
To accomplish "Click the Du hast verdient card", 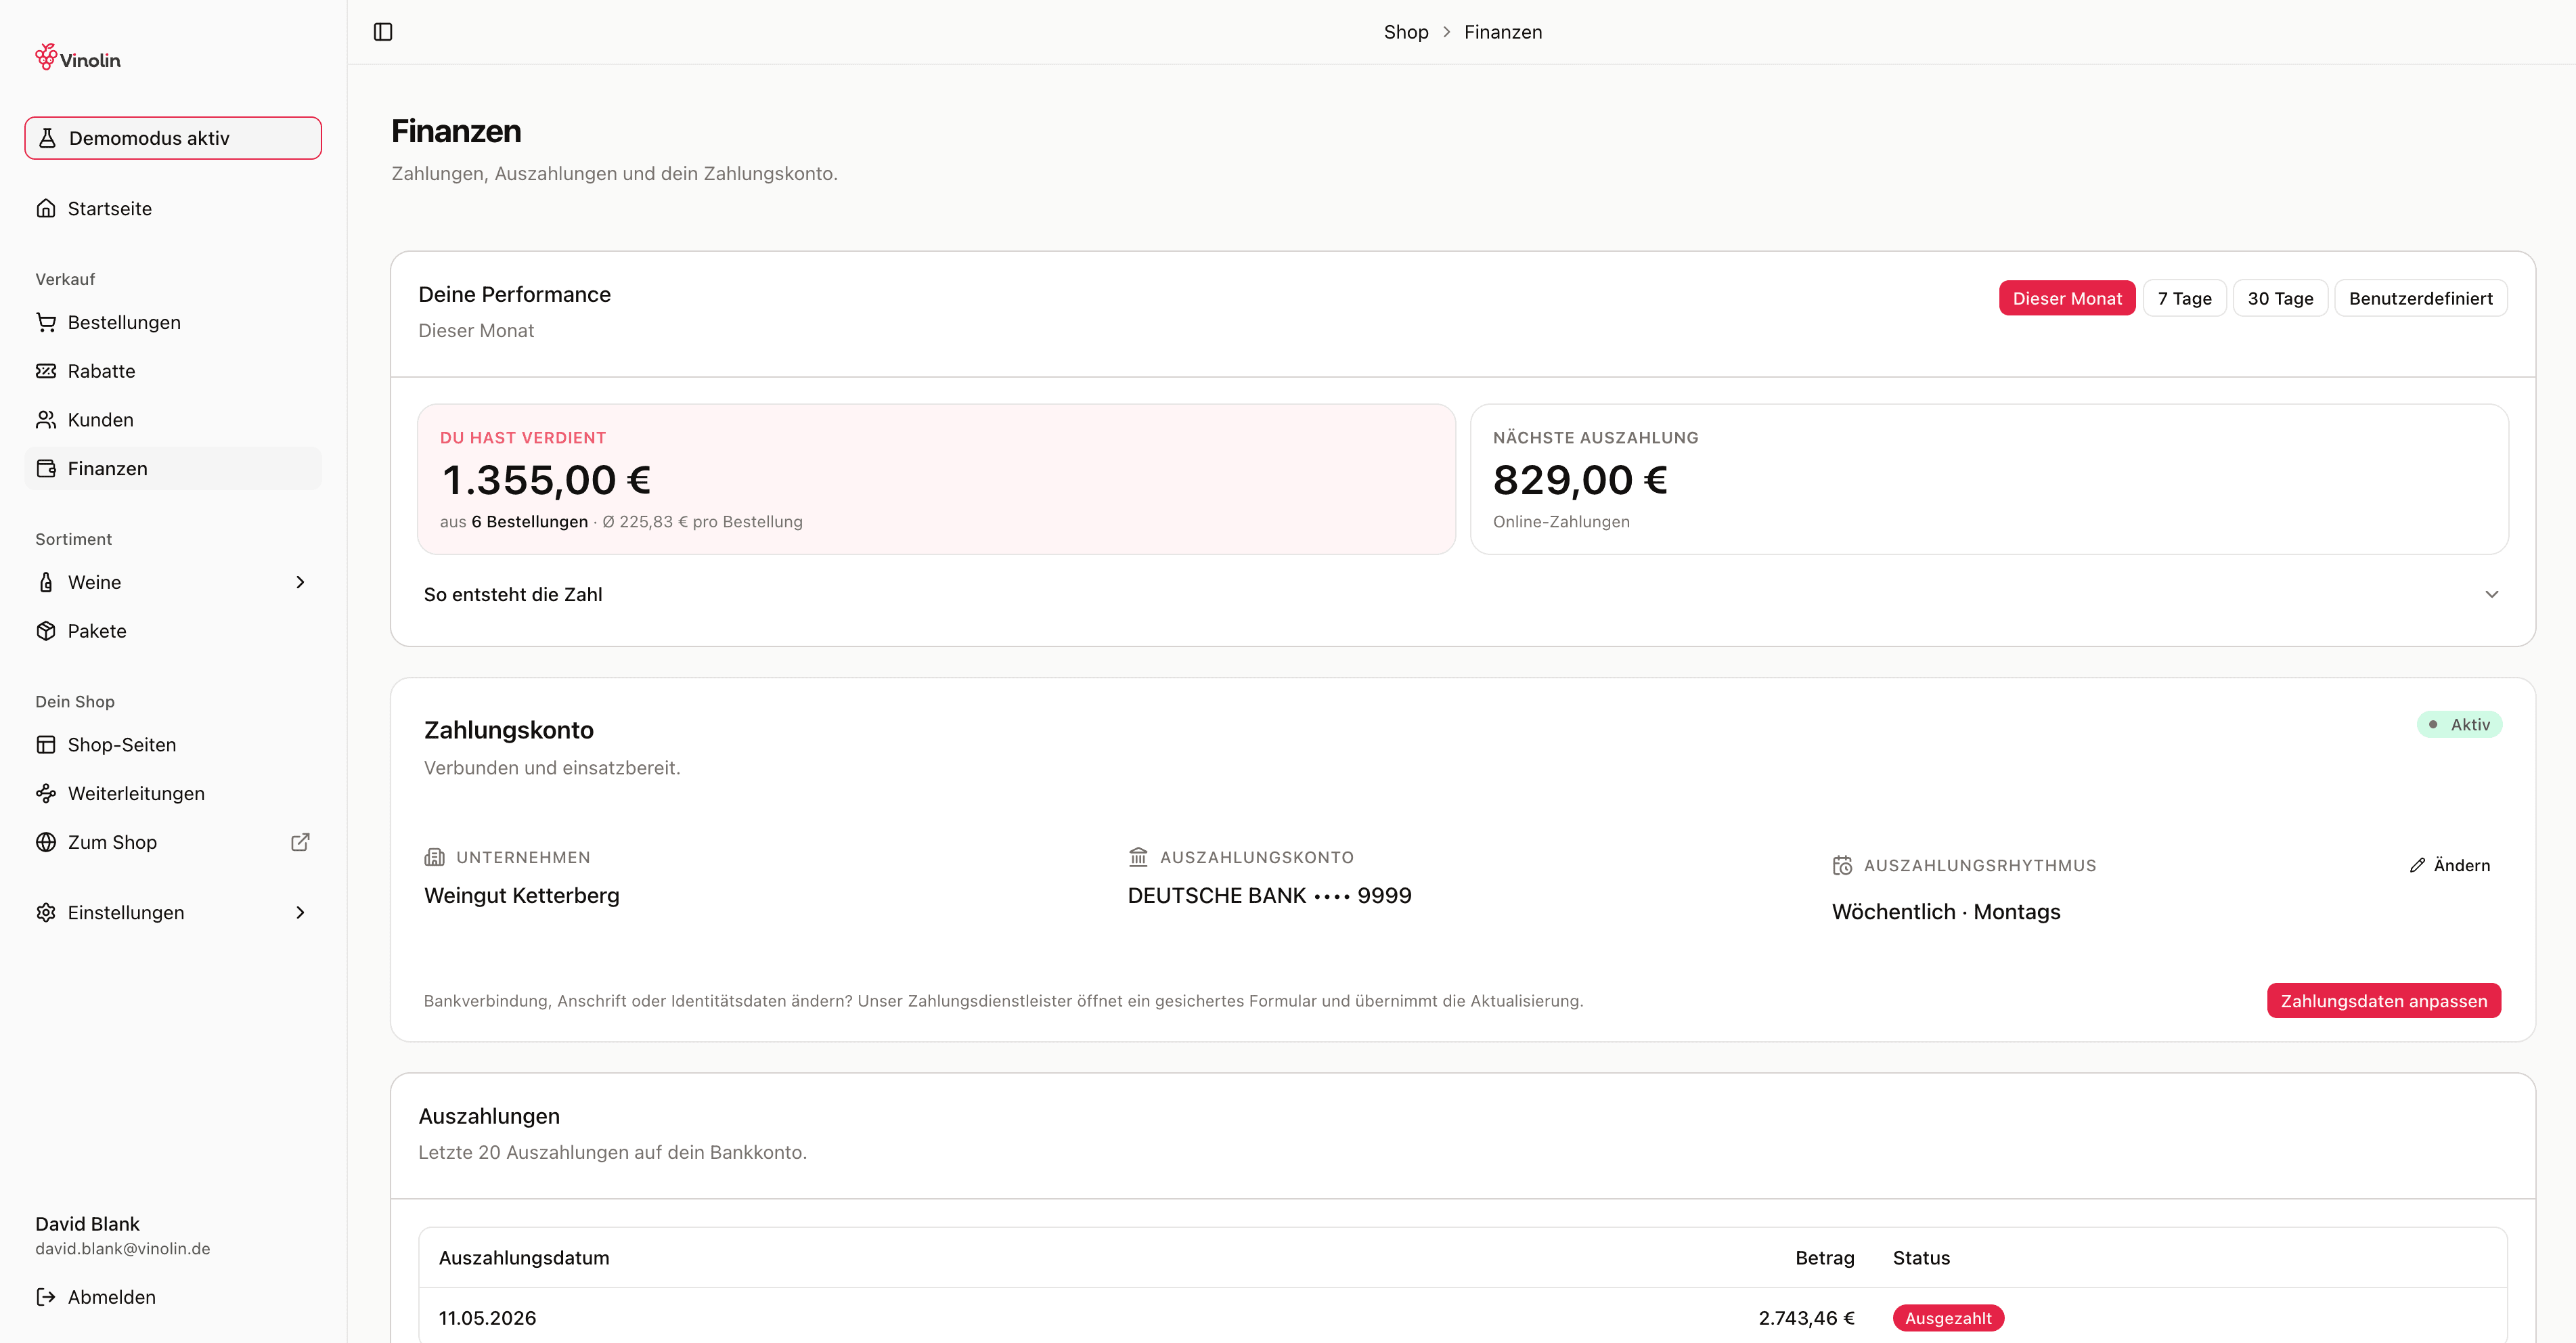I will 936,479.
